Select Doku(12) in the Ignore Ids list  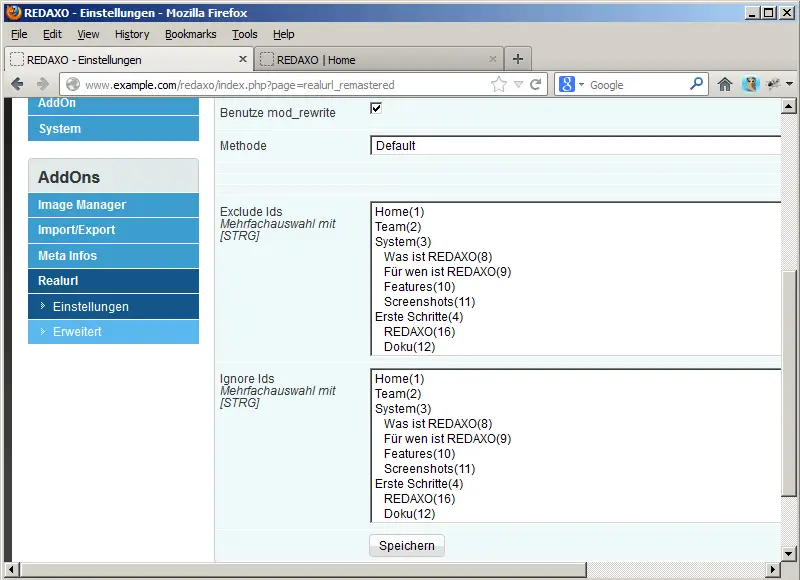point(576,514)
